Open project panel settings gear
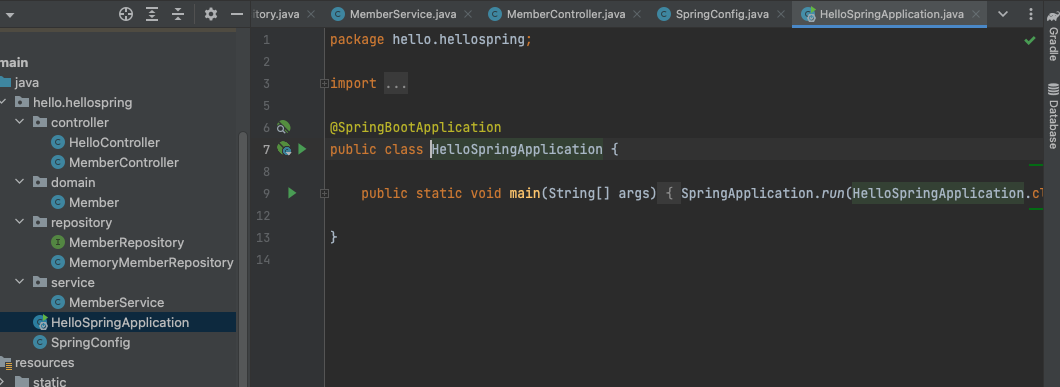Image resolution: width=1060 pixels, height=387 pixels. (x=211, y=14)
